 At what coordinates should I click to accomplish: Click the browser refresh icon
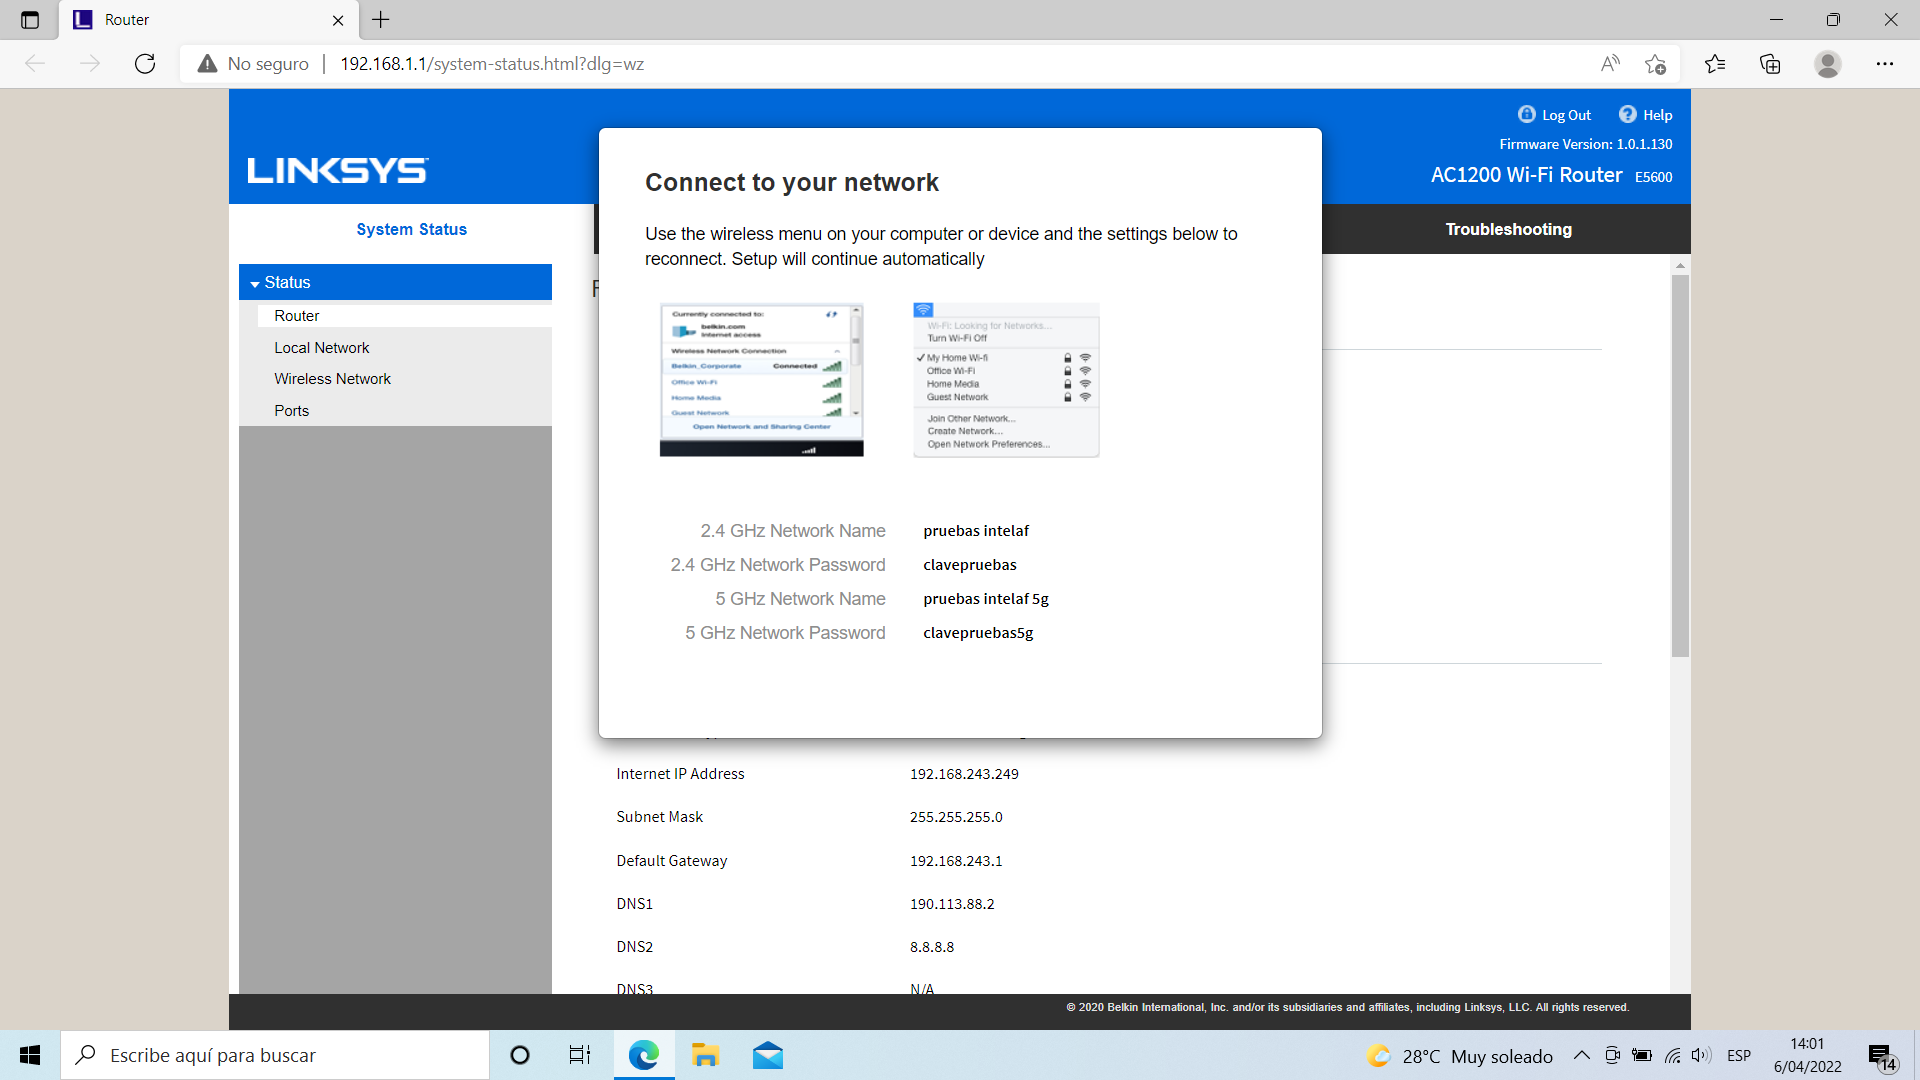pos(145,64)
